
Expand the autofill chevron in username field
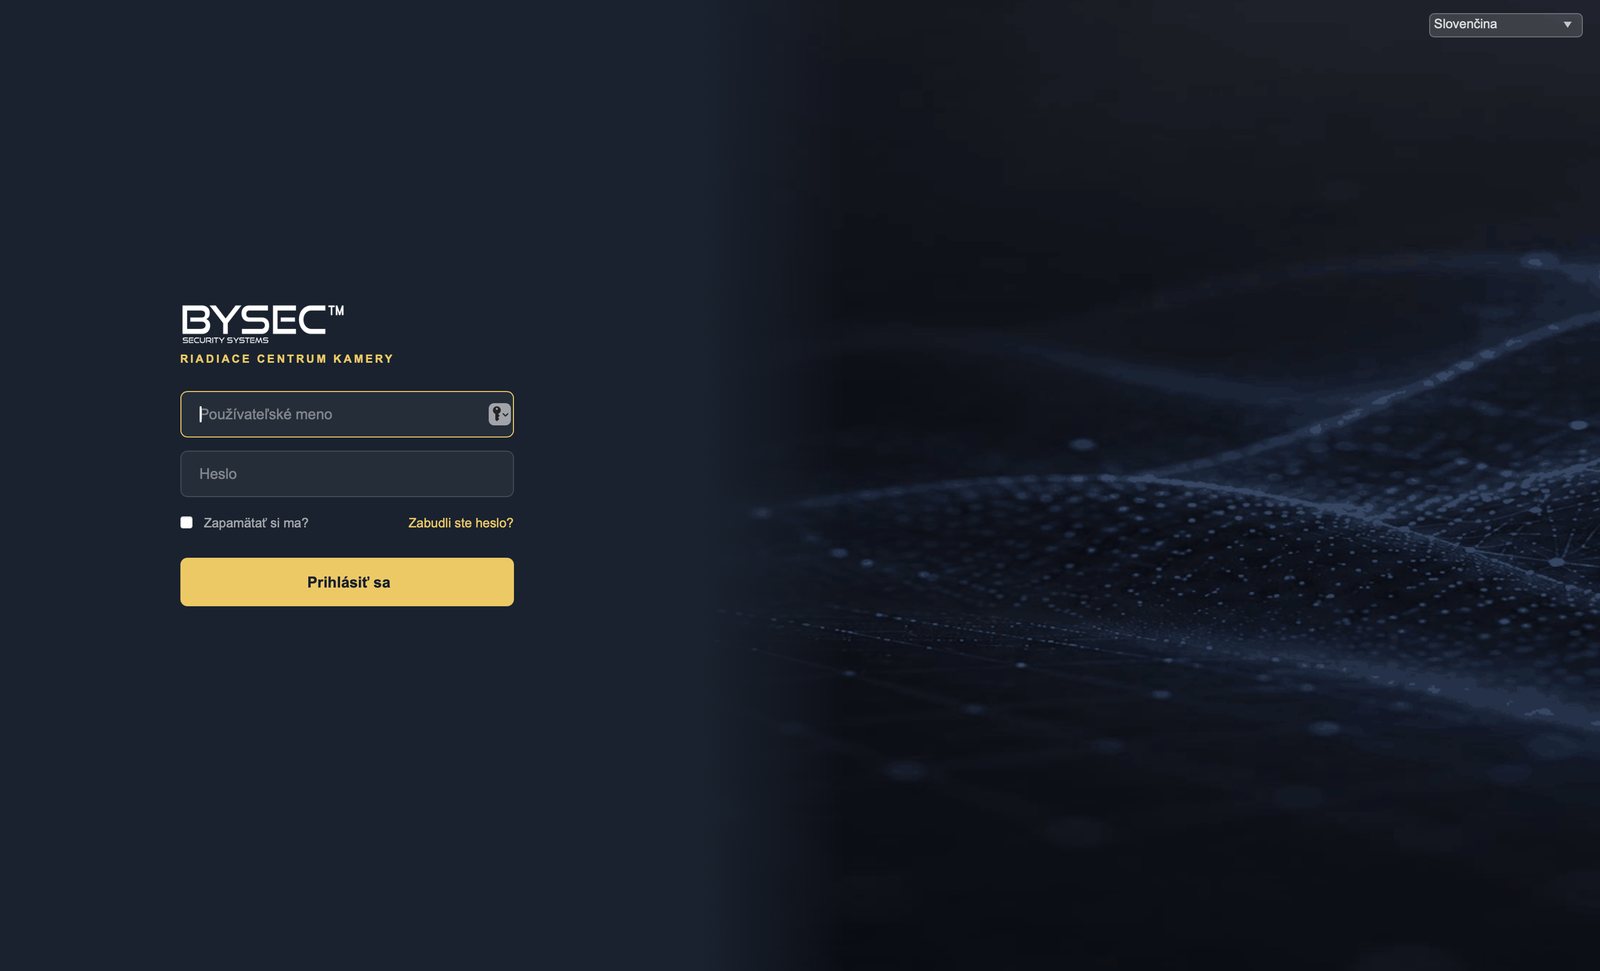click(x=507, y=414)
